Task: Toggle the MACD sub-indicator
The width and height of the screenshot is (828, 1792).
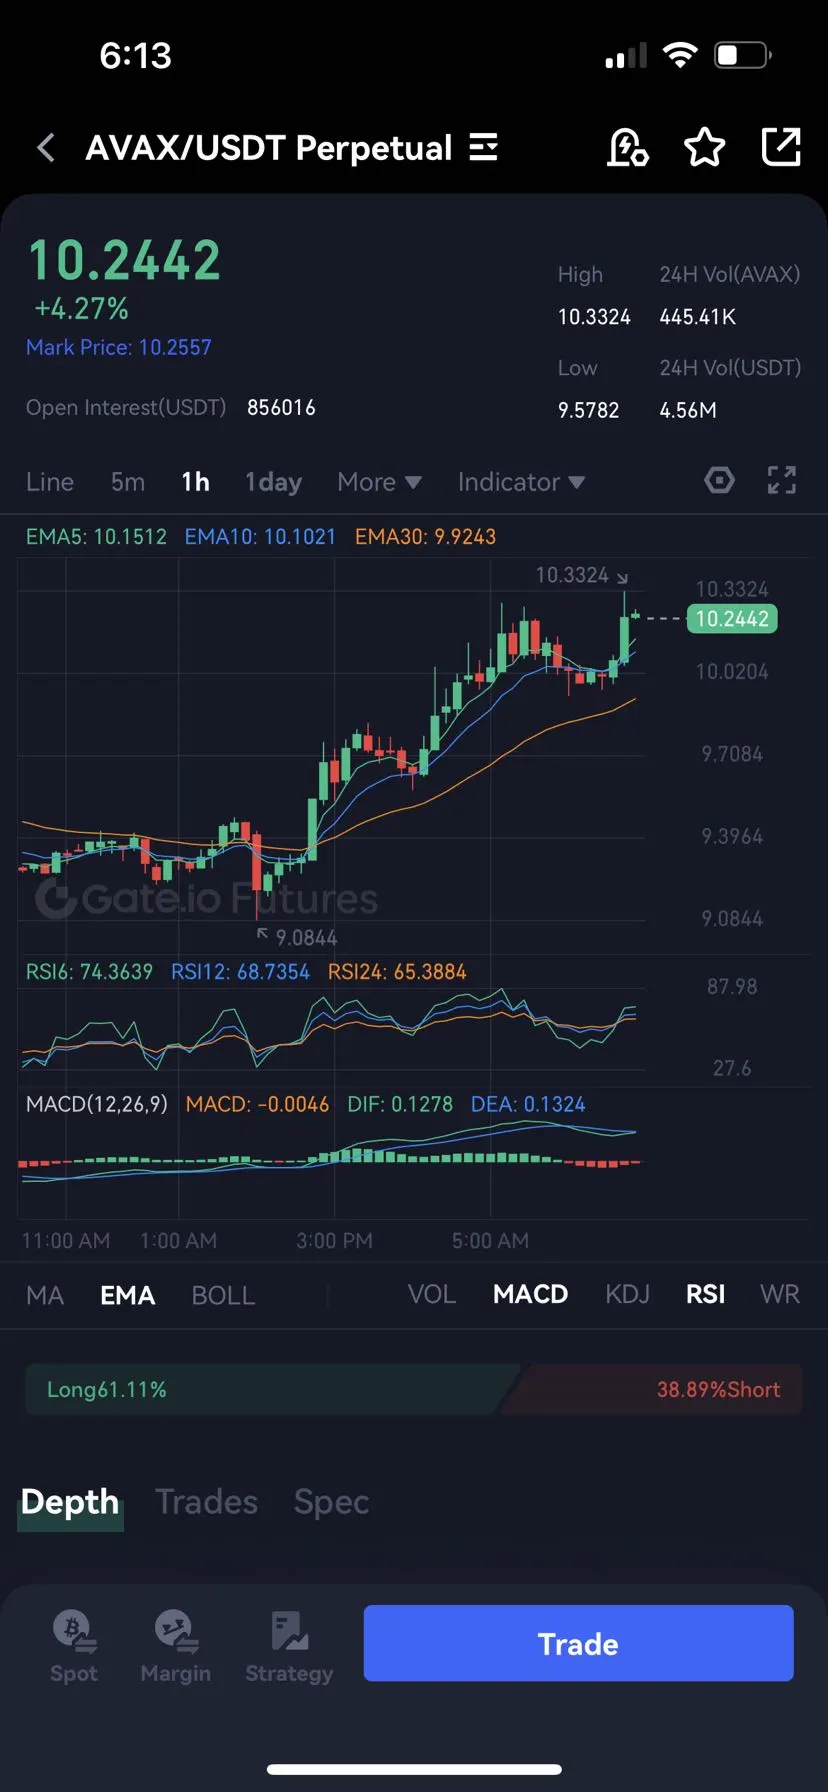Action: click(530, 1294)
